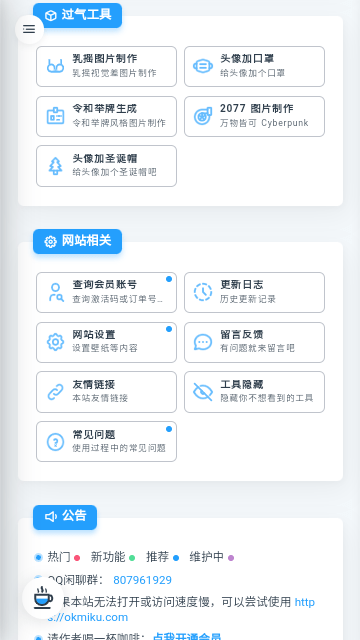Click the 过气工具 section header tab
The image size is (360, 640).
[x=78, y=15]
